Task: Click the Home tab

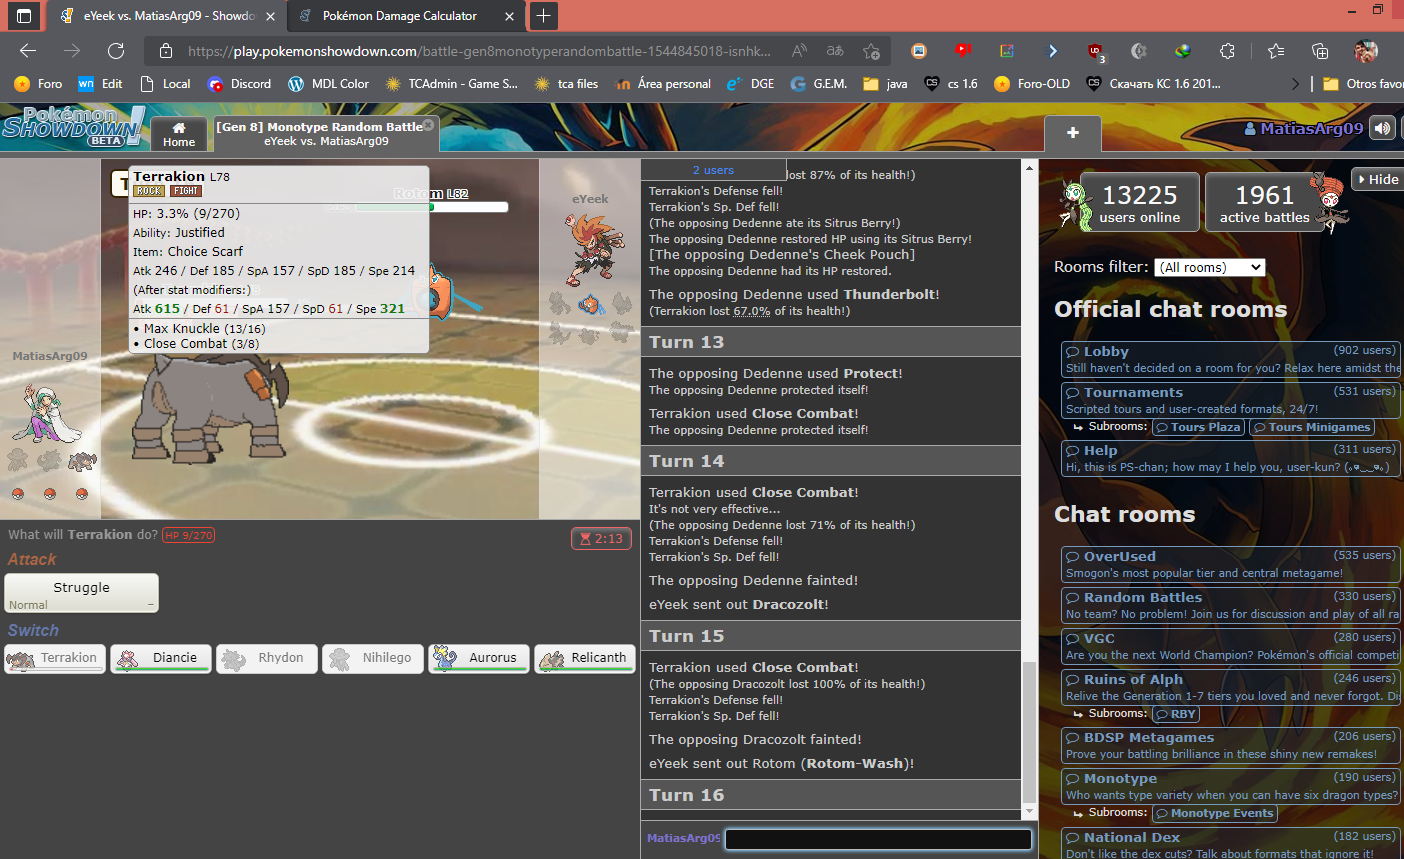Action: click(179, 134)
